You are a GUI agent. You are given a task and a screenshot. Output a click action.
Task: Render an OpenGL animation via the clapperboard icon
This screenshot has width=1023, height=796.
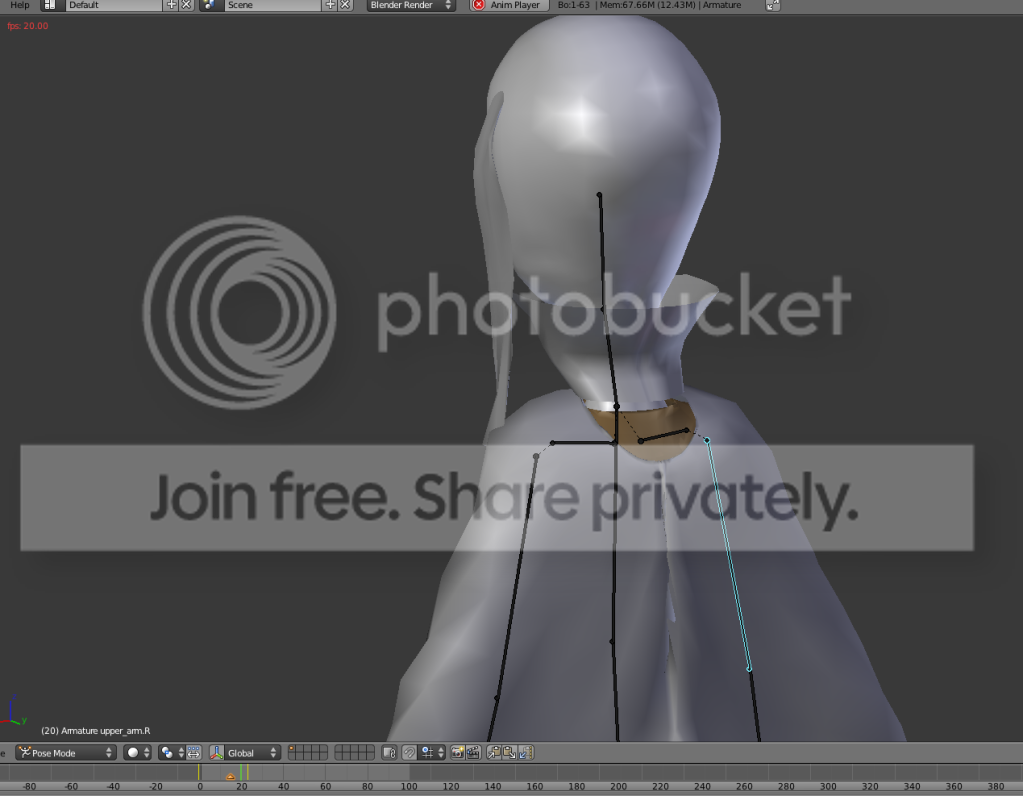tap(472, 752)
